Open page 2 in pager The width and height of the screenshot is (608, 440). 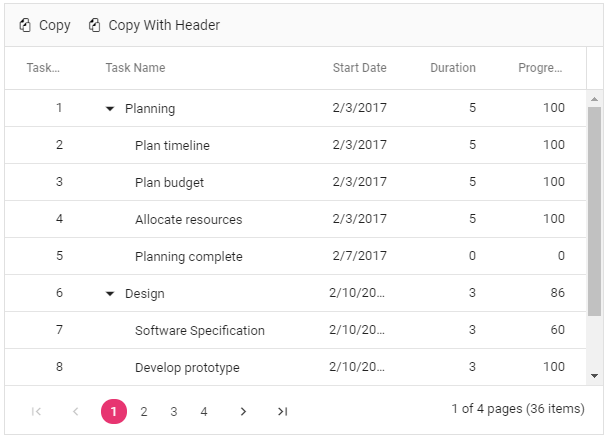144,411
